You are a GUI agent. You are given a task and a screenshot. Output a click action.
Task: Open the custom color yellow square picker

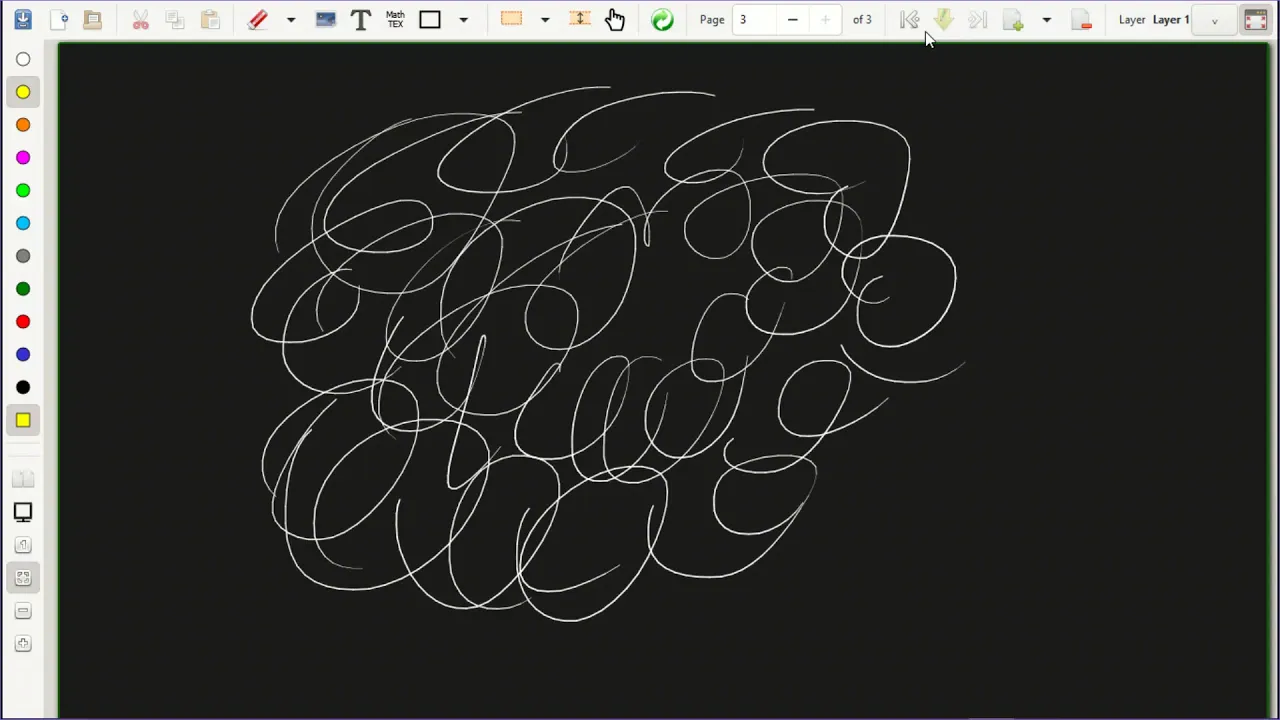point(23,420)
